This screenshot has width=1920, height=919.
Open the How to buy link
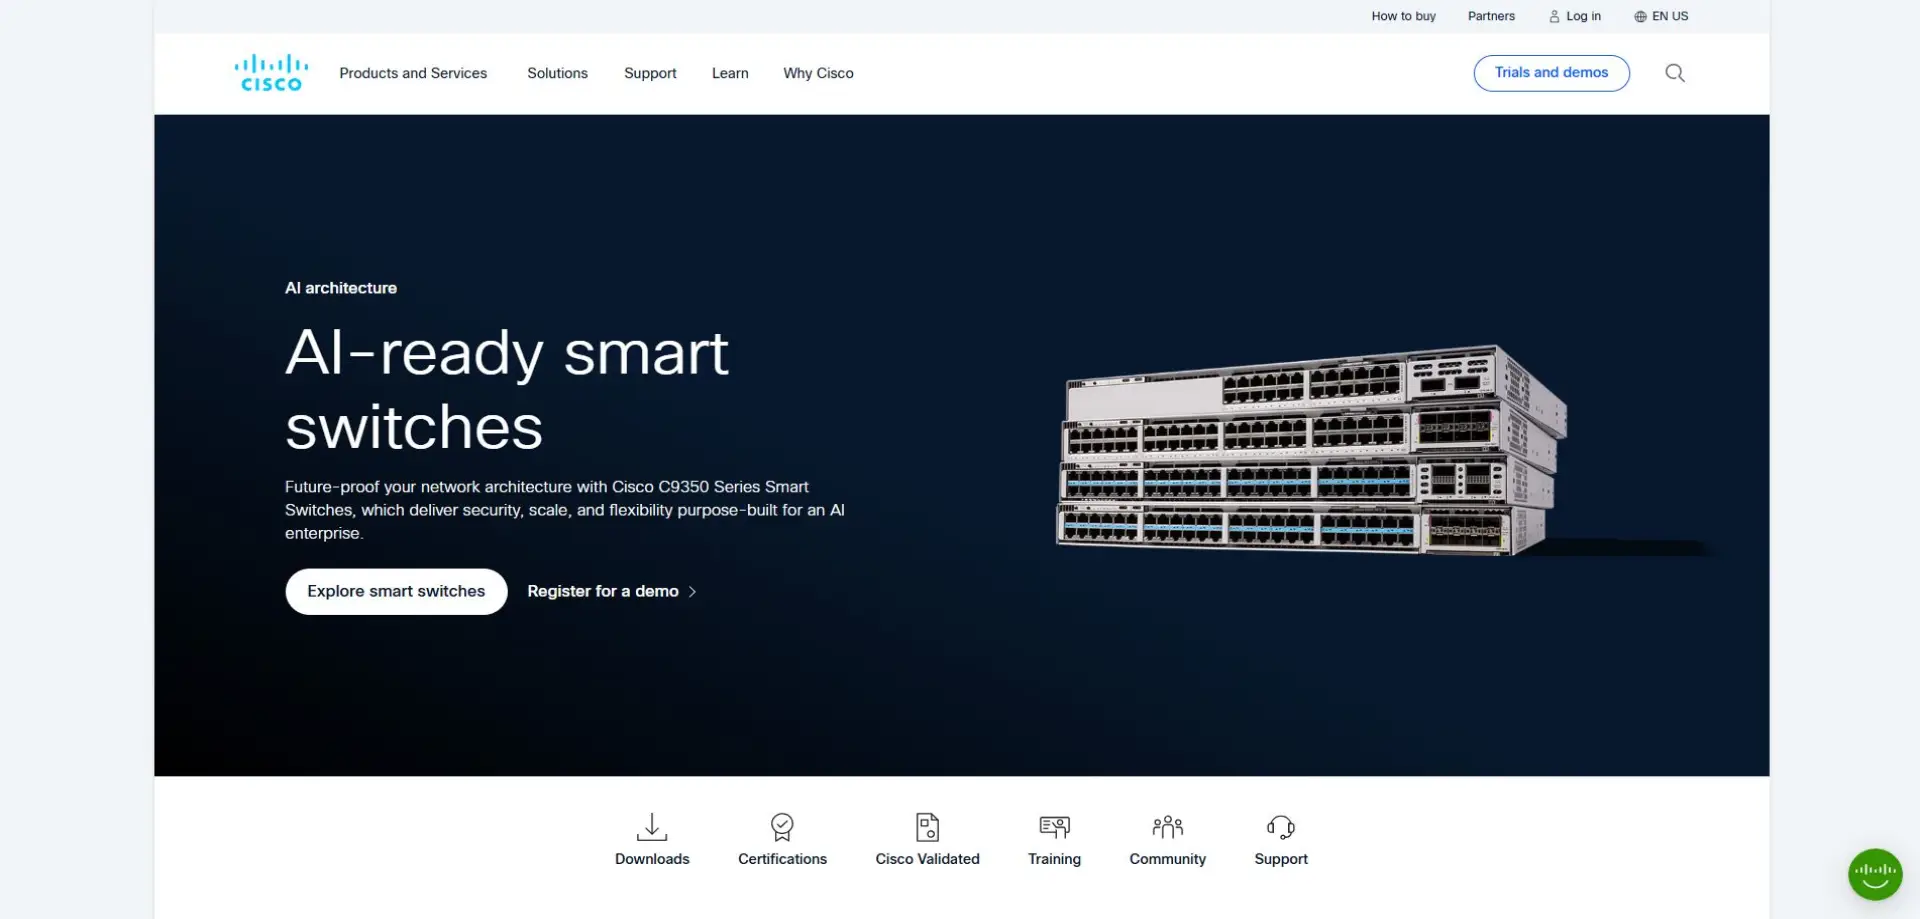click(1403, 17)
